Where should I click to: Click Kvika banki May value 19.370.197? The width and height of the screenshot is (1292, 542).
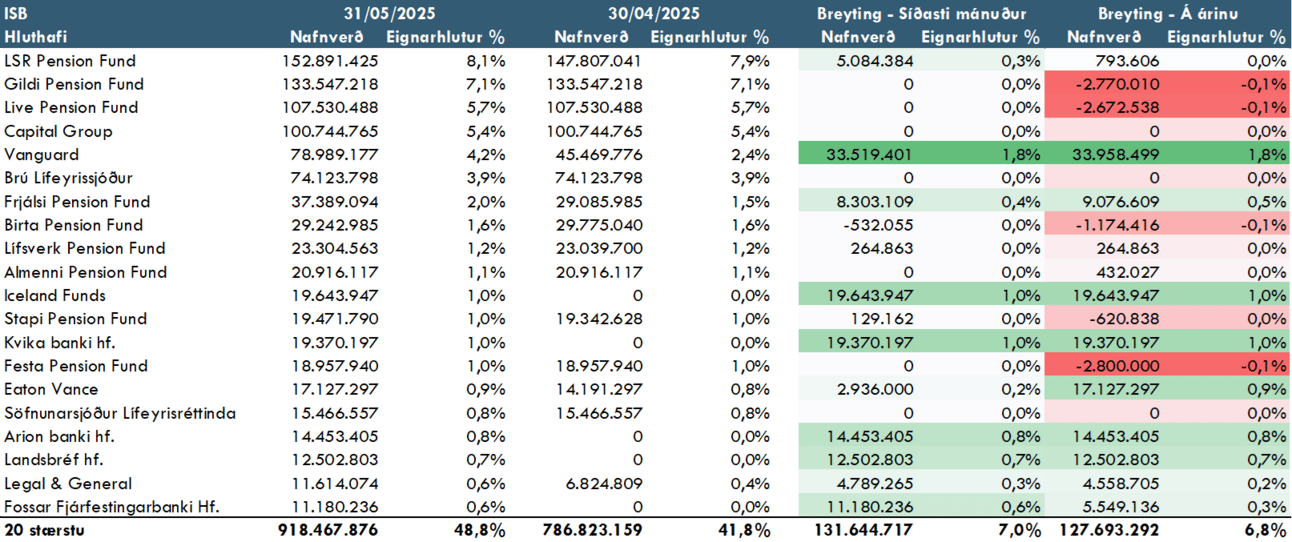[337, 342]
